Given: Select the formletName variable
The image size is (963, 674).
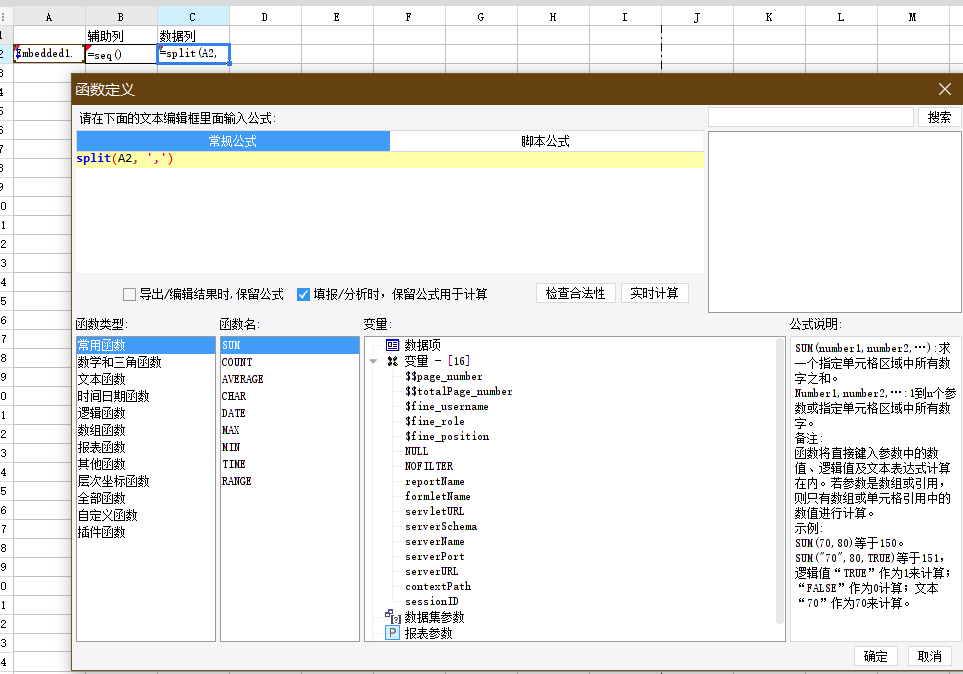Looking at the screenshot, I should [438, 496].
